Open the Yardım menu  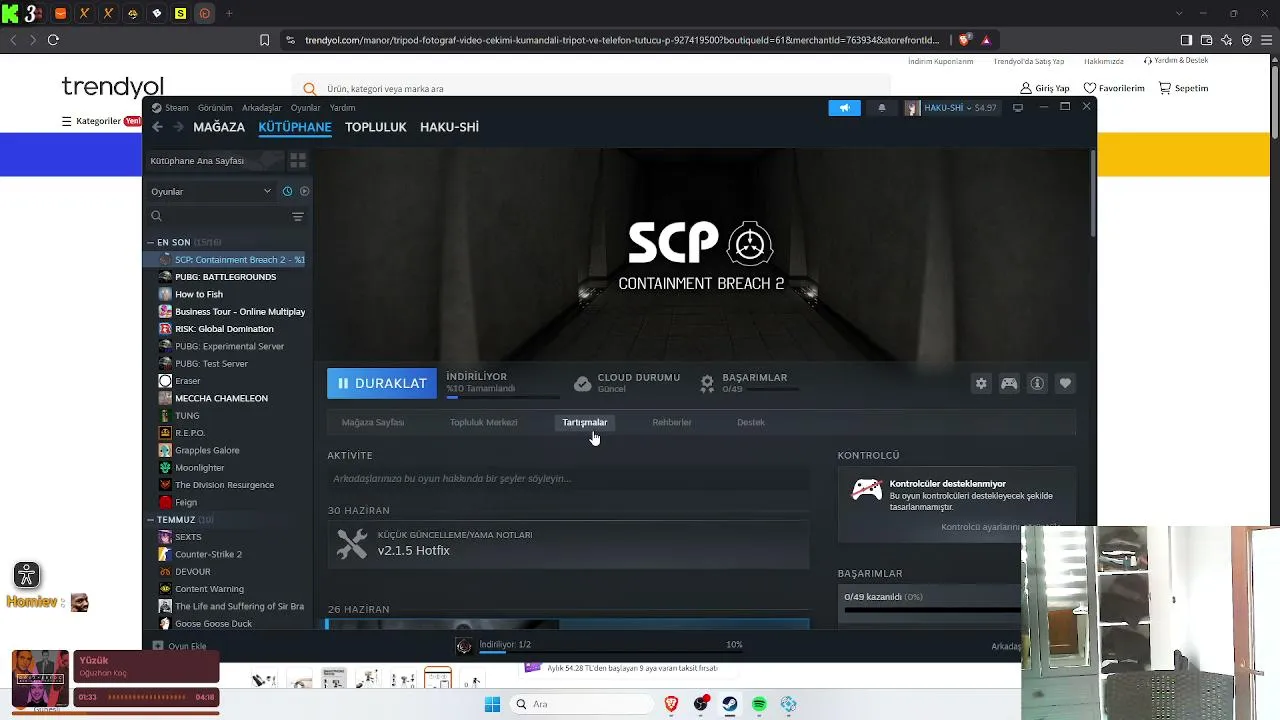(343, 108)
